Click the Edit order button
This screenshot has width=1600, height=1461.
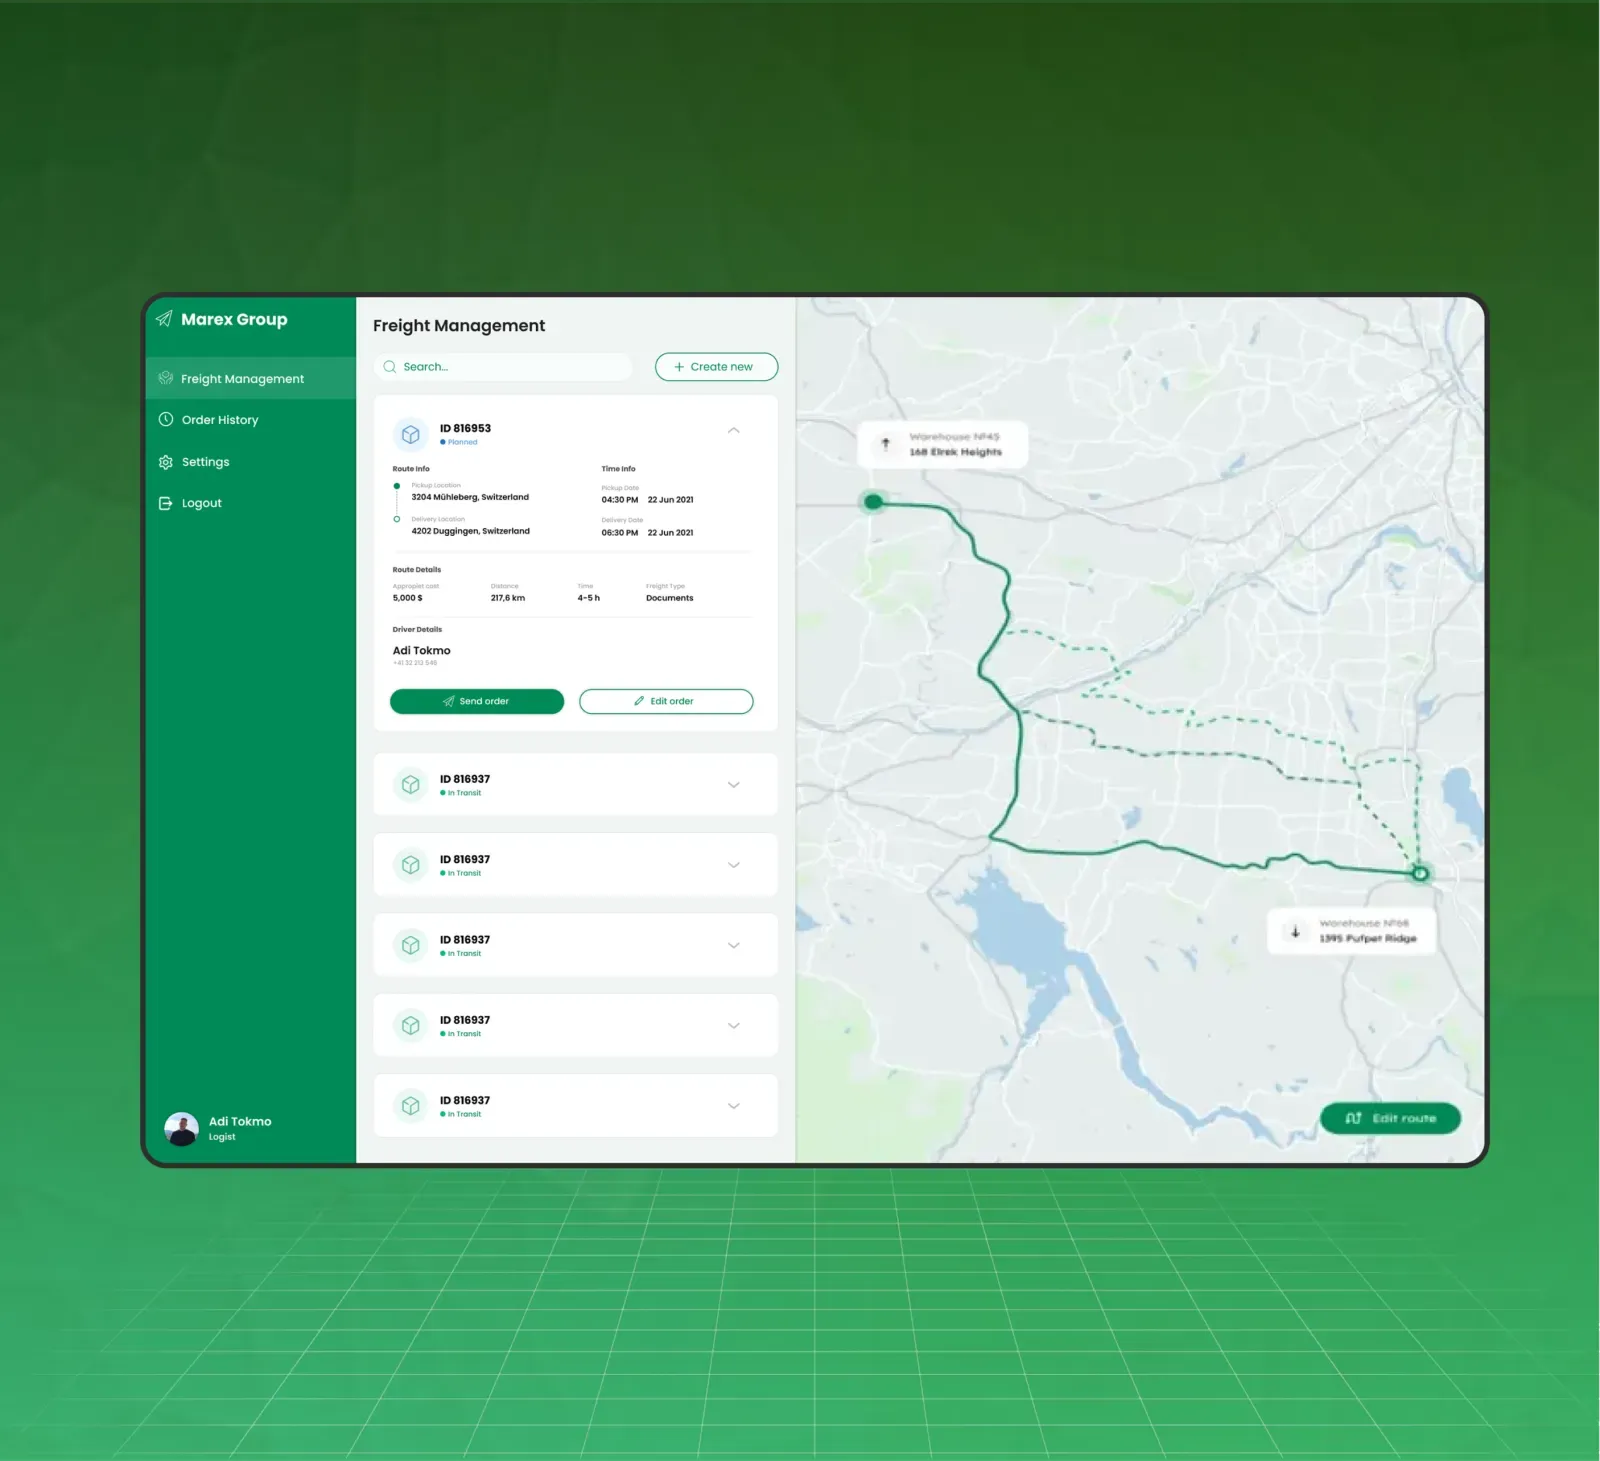tap(665, 701)
